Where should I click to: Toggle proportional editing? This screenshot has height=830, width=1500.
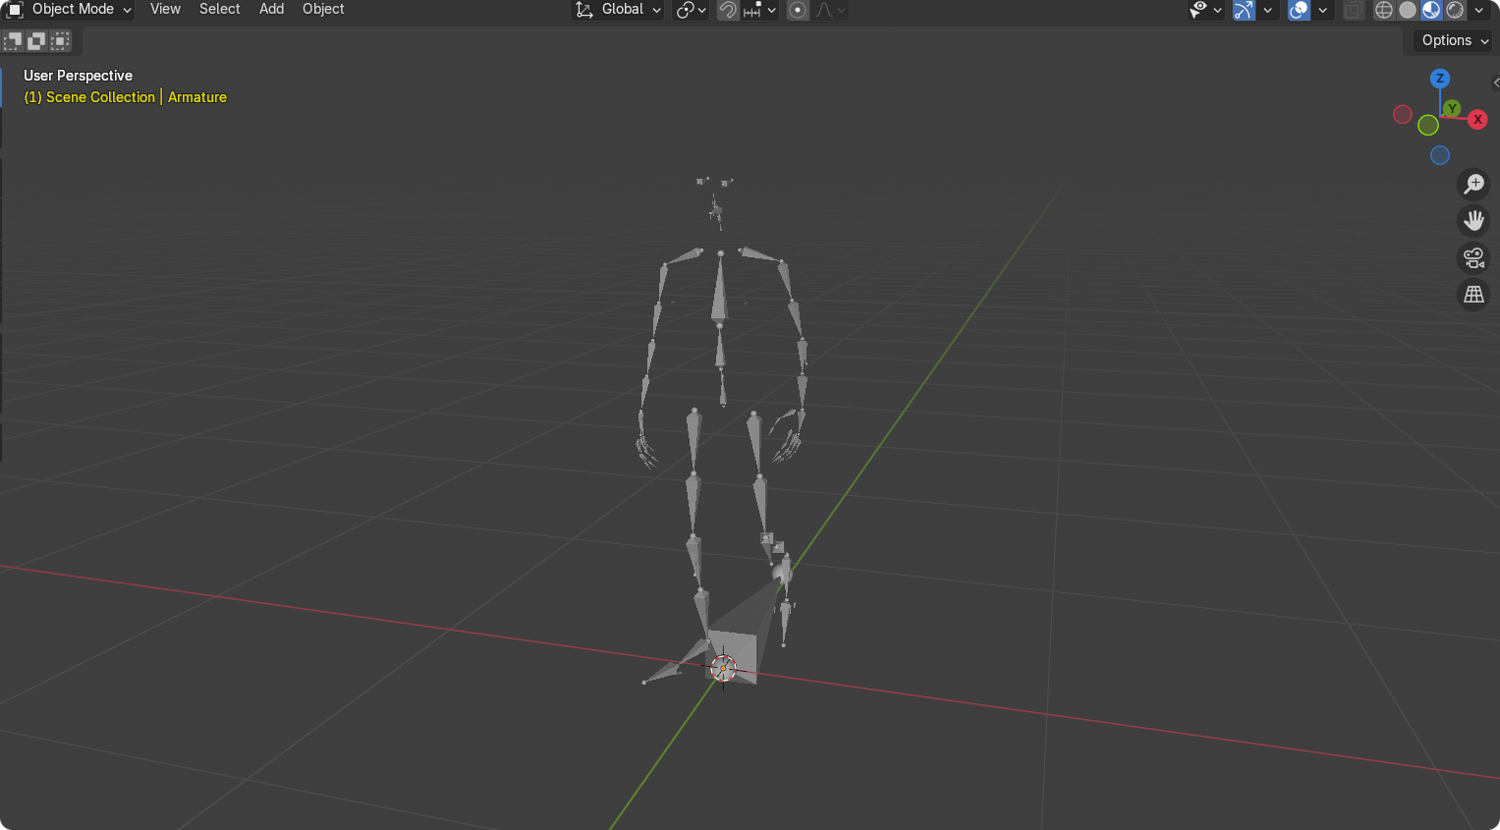pyautogui.click(x=797, y=10)
